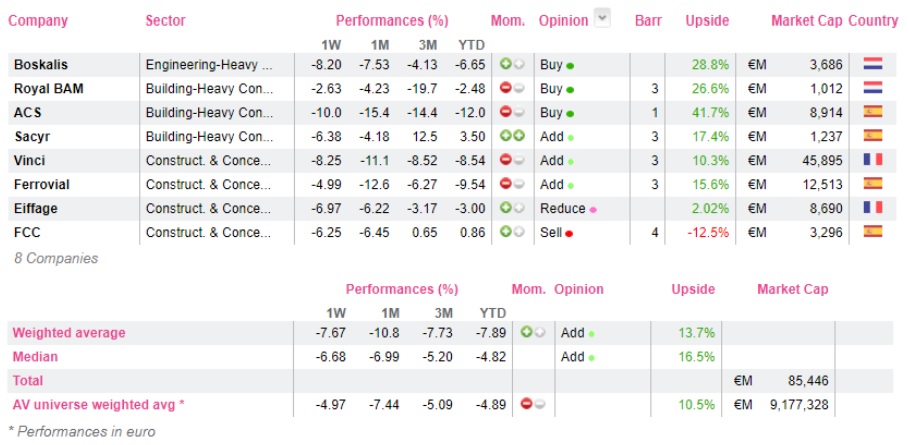Click the momentum icon in the Weighted average row
Viewport: 909px width, 445px height.
[x=532, y=332]
